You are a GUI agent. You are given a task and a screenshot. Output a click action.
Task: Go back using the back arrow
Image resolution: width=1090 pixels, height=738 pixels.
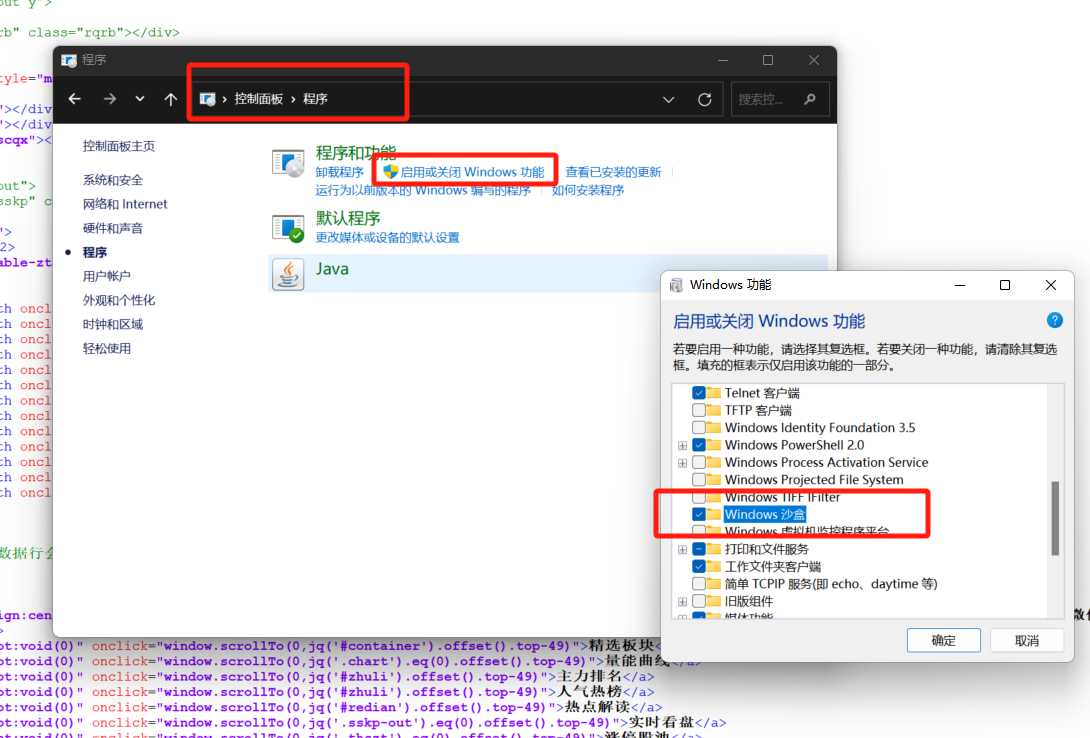tap(75, 99)
